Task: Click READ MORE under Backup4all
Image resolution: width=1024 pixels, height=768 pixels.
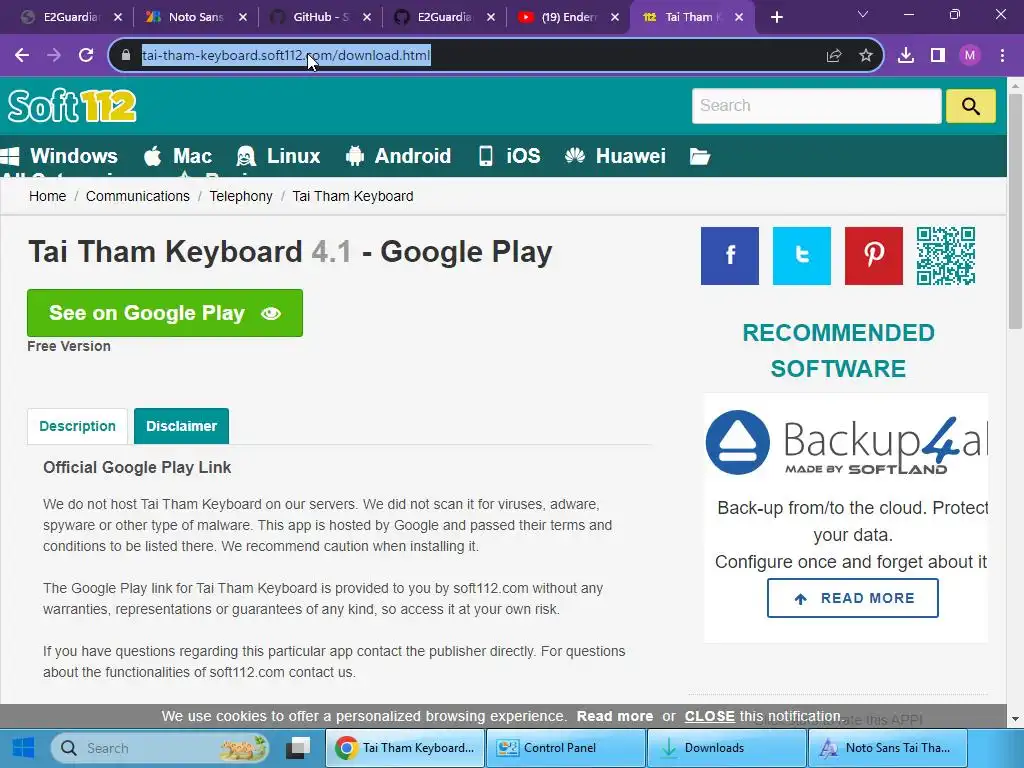Action: click(852, 598)
